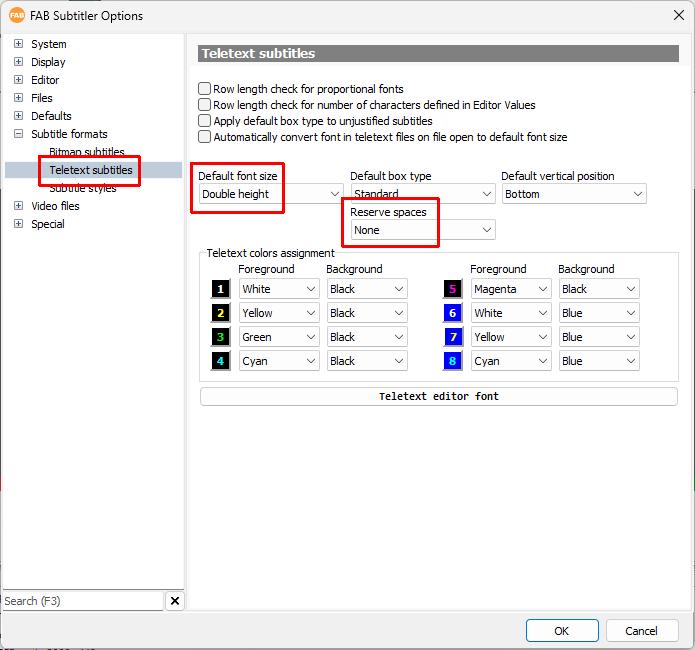Confirm options with the OK button
This screenshot has width=695, height=650.
562,630
